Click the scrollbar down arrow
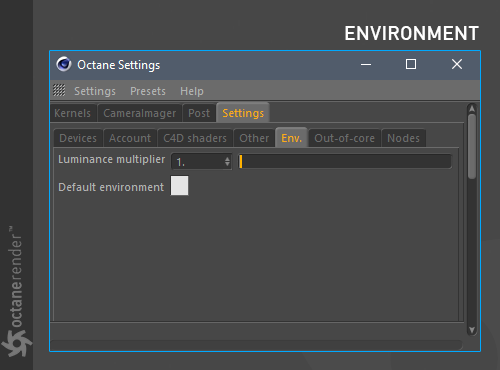500x370 pixels. [x=472, y=330]
